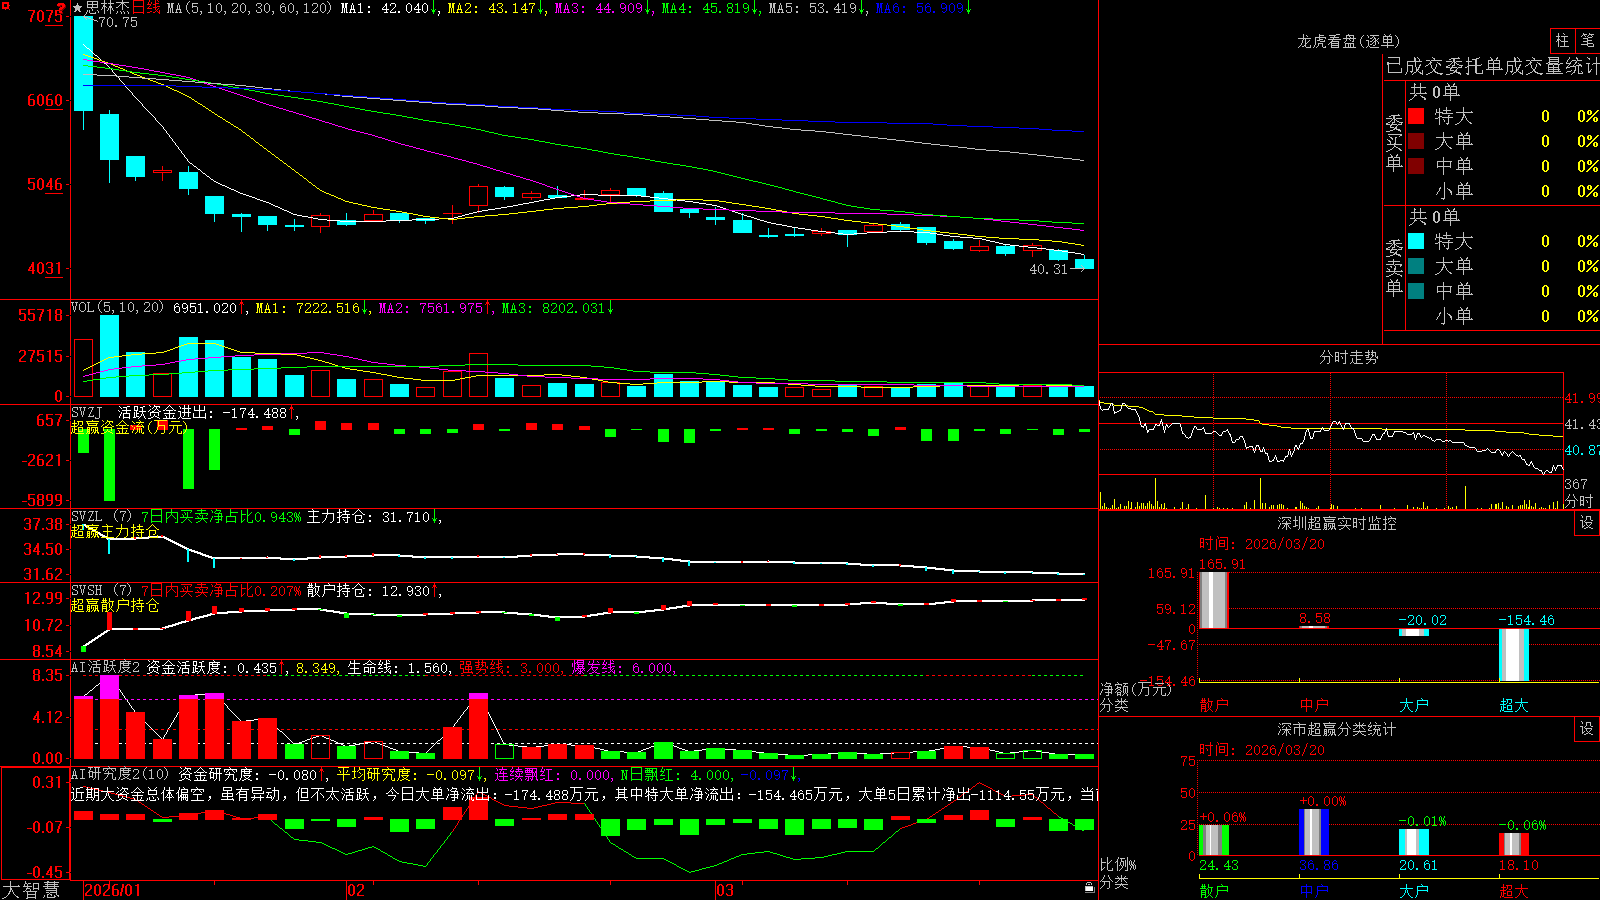Click the 时间: 2026/03/20 label in 实时监控
The width and height of the screenshot is (1600, 900).
coord(1262,544)
